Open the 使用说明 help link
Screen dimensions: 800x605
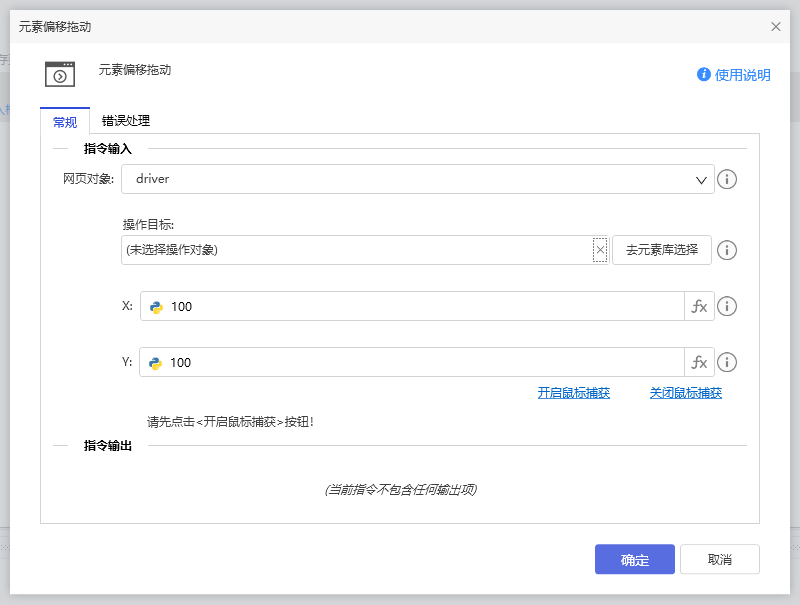(x=733, y=75)
